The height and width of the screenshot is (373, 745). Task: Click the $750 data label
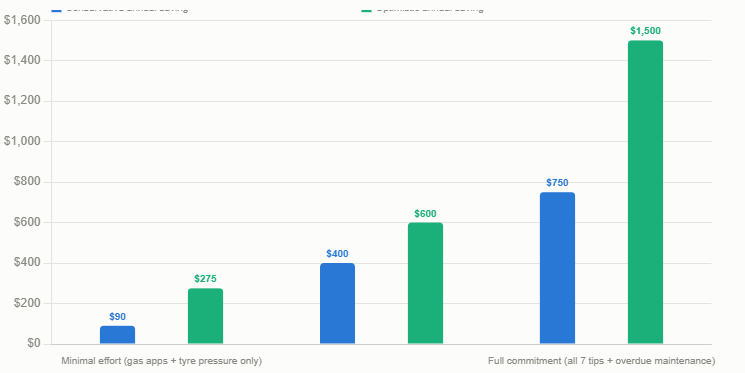pos(557,183)
